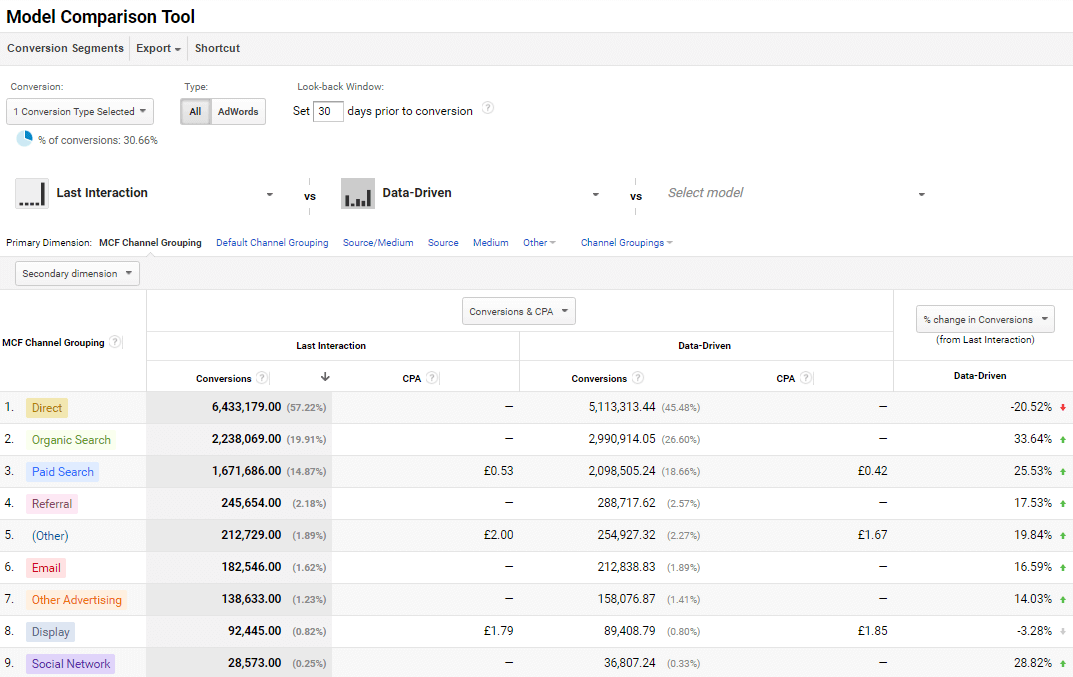
Task: Open help for Last Interaction Conversions column
Action: [261, 378]
